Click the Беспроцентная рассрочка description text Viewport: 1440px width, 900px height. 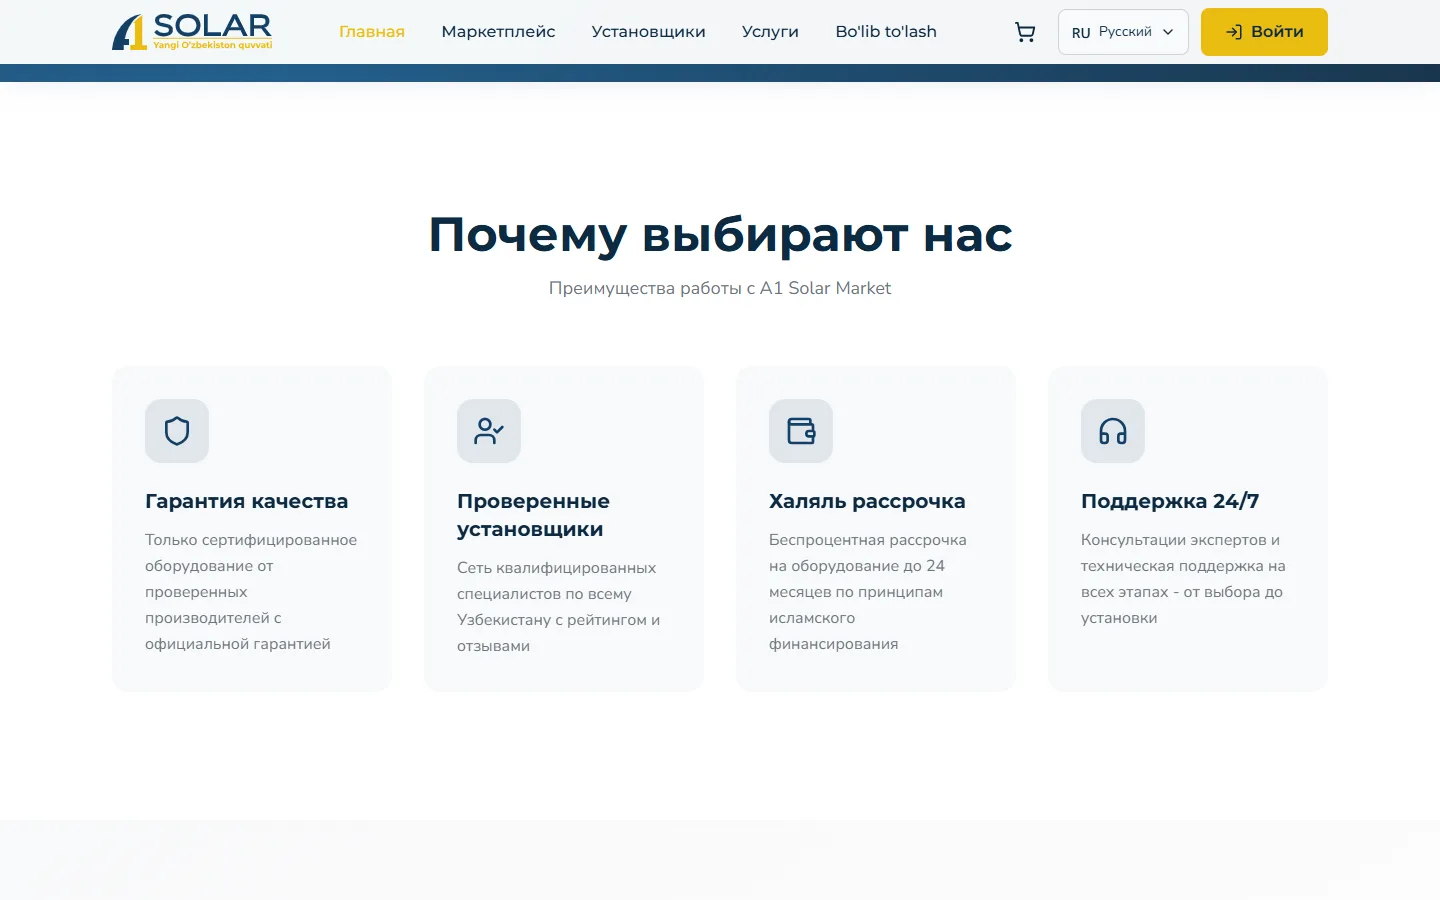pyautogui.click(x=868, y=592)
